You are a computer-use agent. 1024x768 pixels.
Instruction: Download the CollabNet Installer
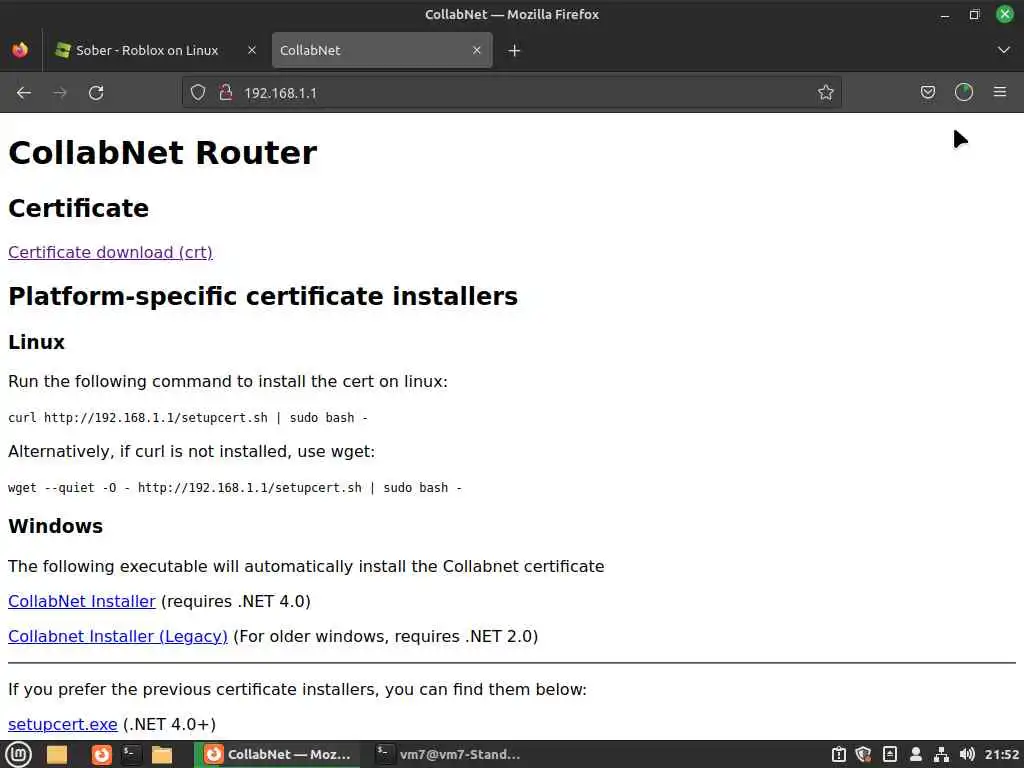[x=82, y=601]
